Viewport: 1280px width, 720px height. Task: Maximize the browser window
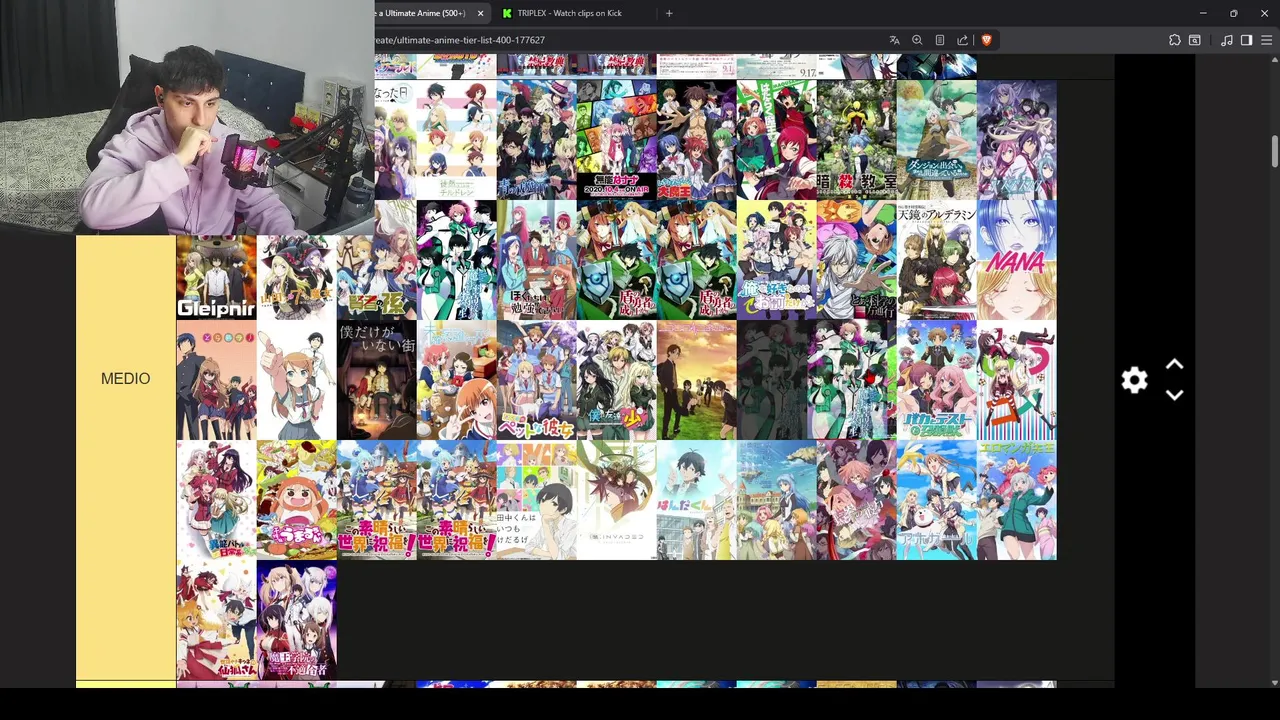click(1233, 13)
